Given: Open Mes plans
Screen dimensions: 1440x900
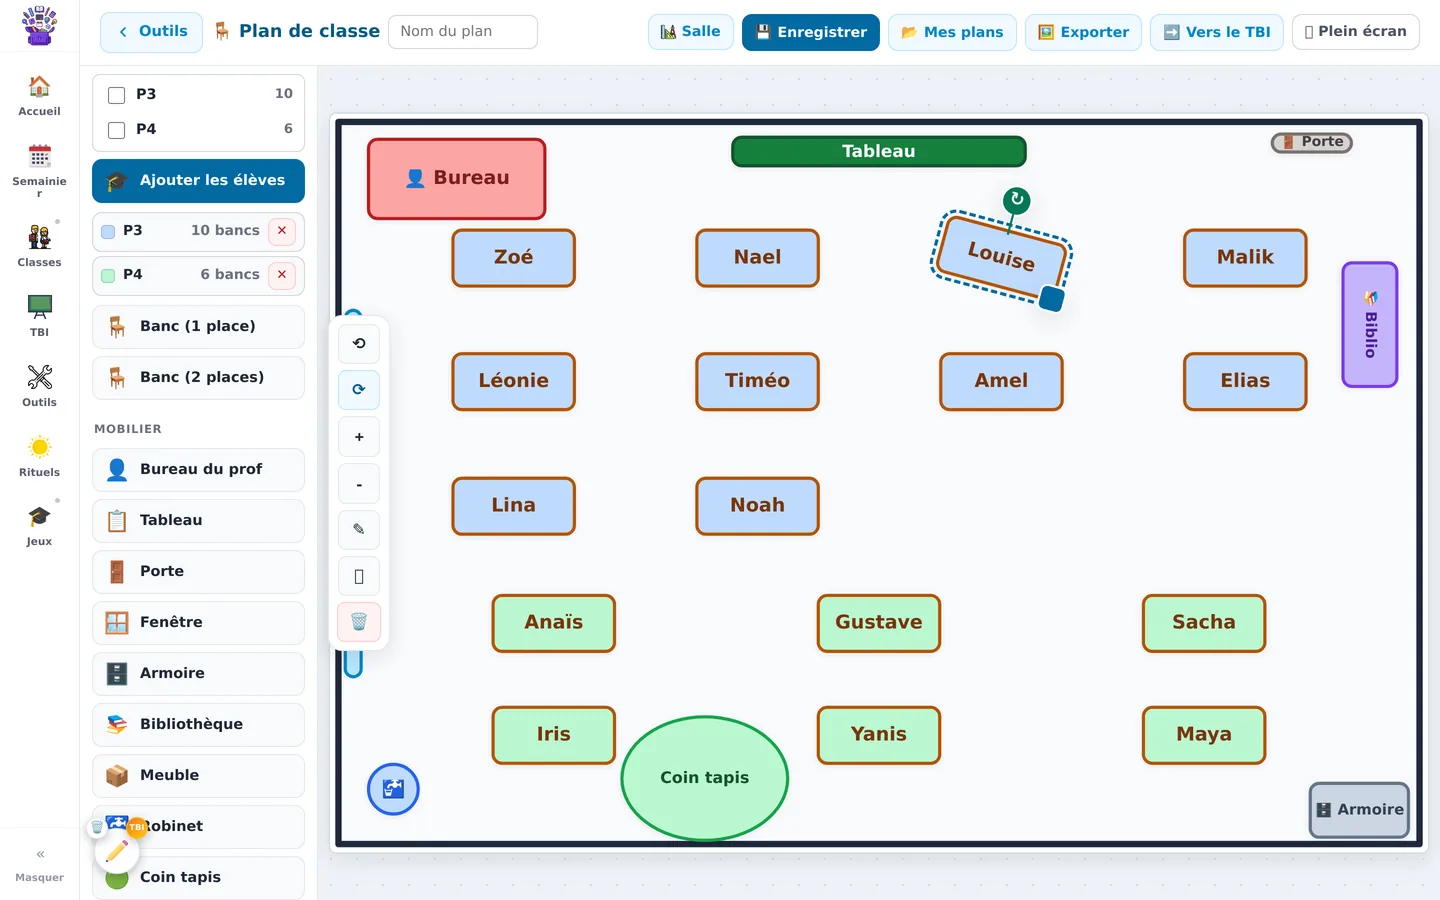Looking at the screenshot, I should tap(952, 32).
